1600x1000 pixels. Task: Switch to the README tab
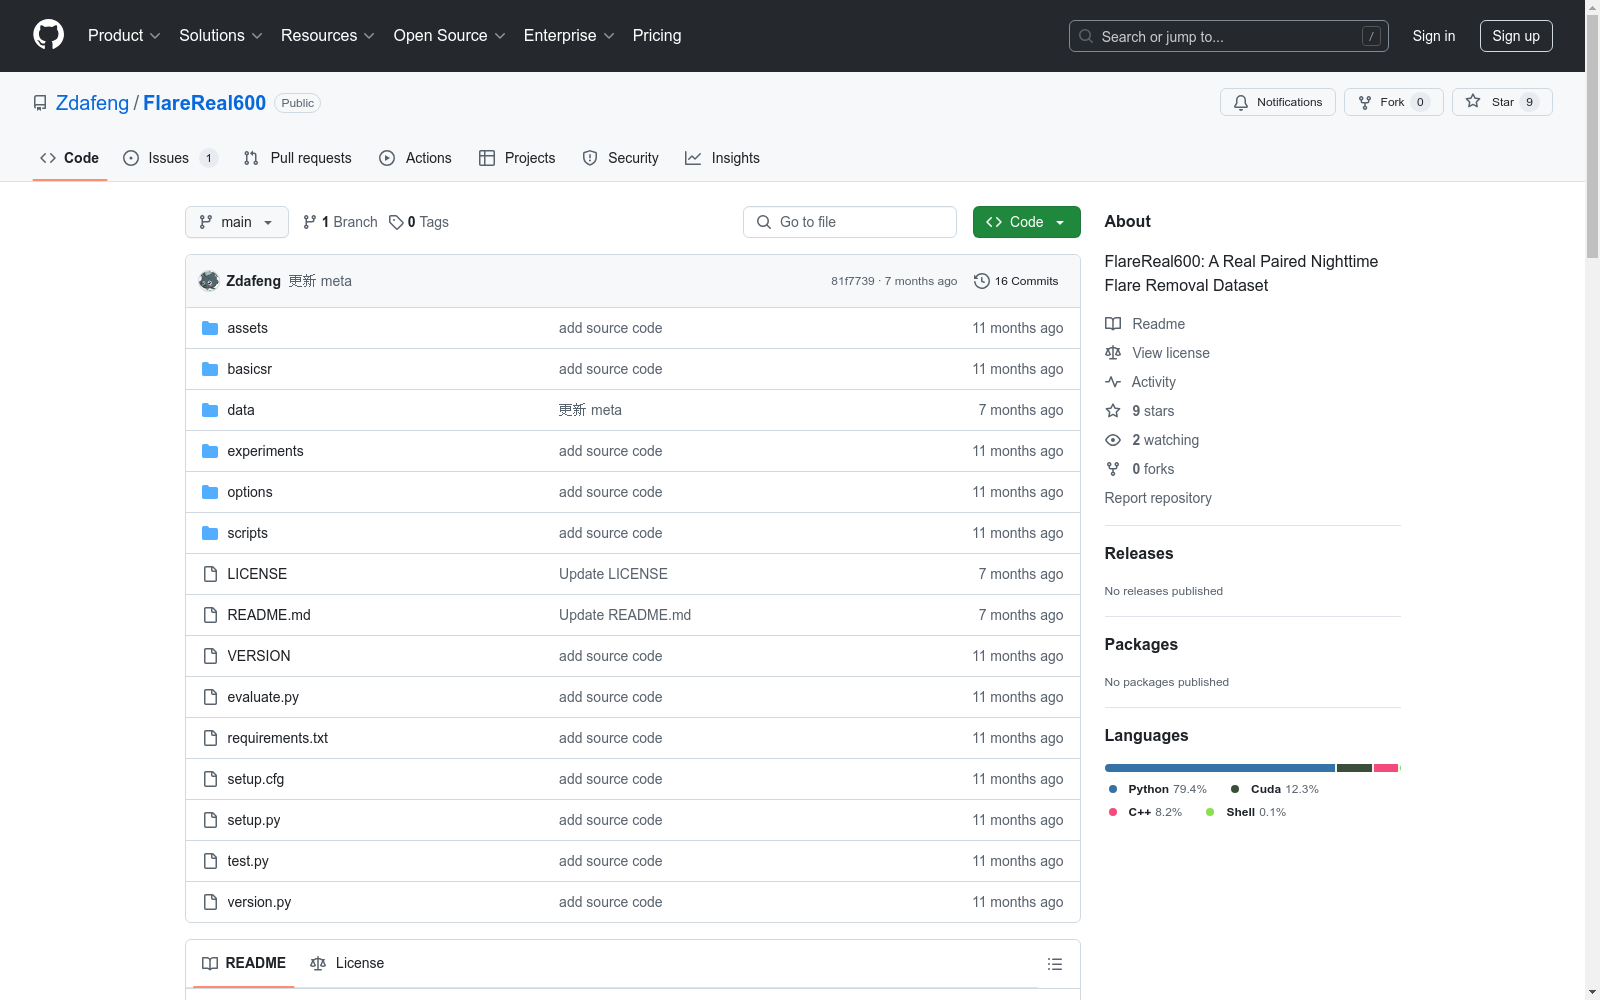pos(244,963)
